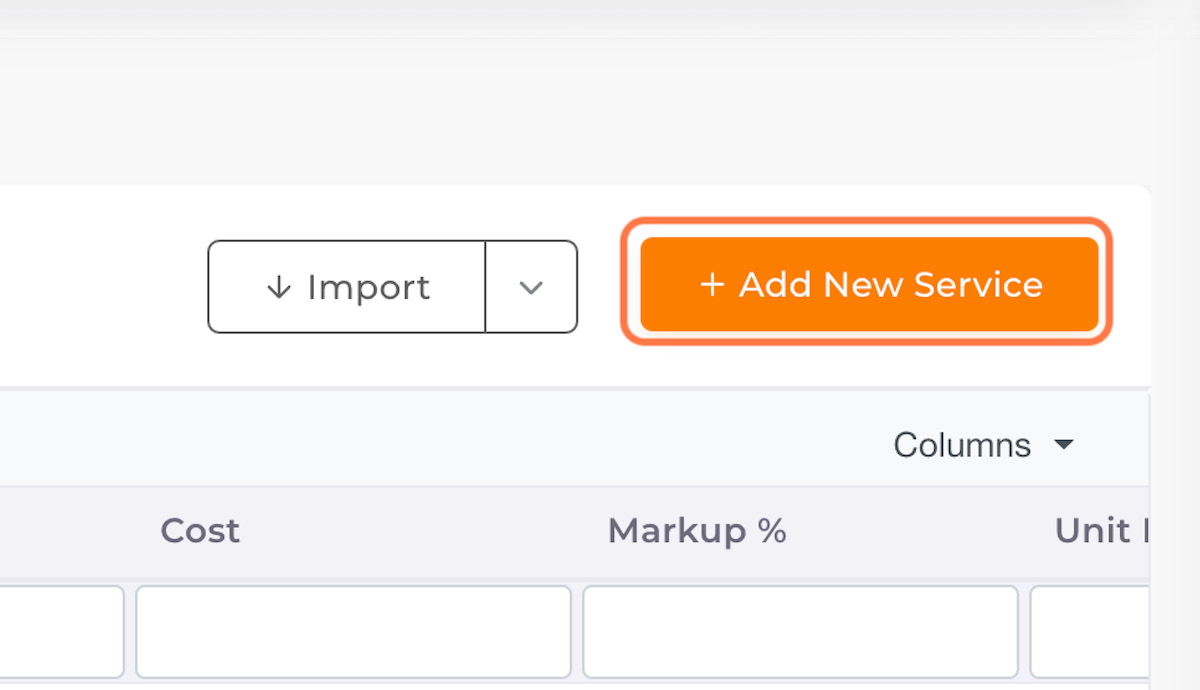
Task: Click the leftmost partially visible filter box
Action: pyautogui.click(x=60, y=631)
